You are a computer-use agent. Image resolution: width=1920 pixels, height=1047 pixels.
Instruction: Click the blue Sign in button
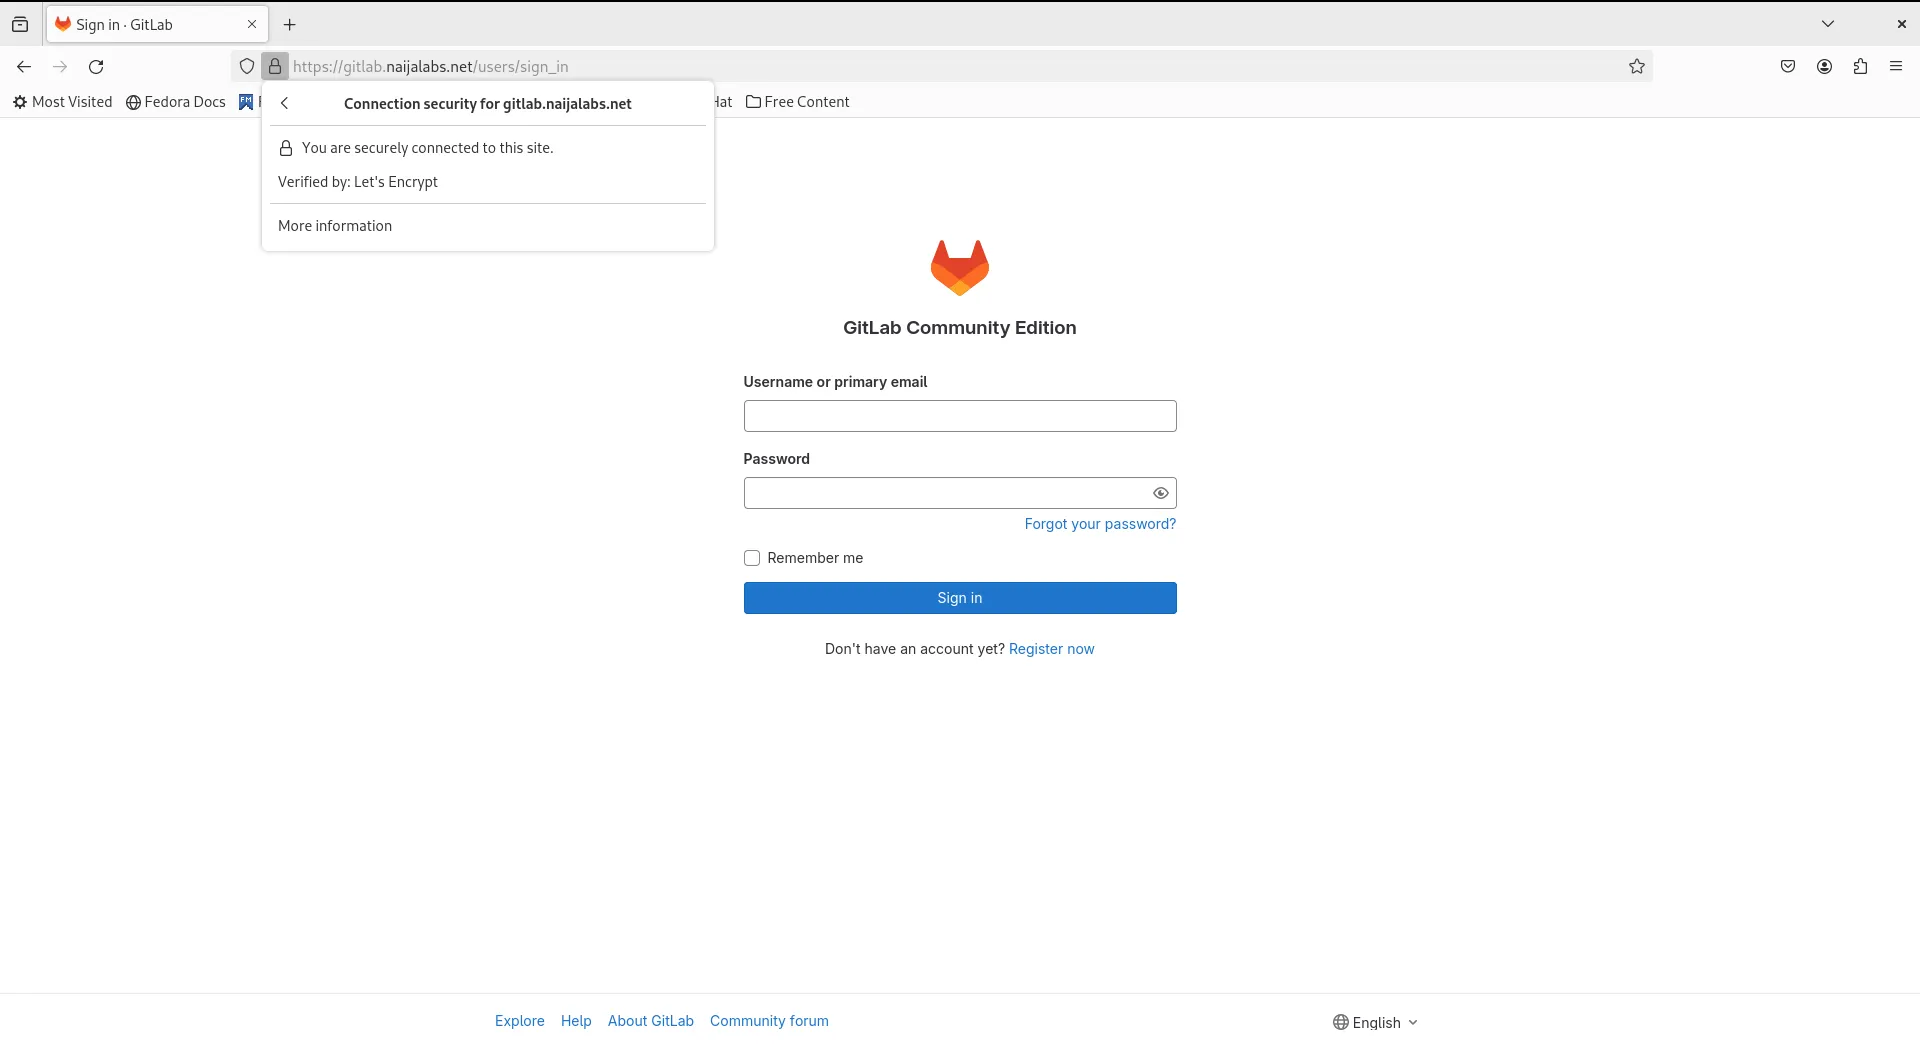click(960, 598)
